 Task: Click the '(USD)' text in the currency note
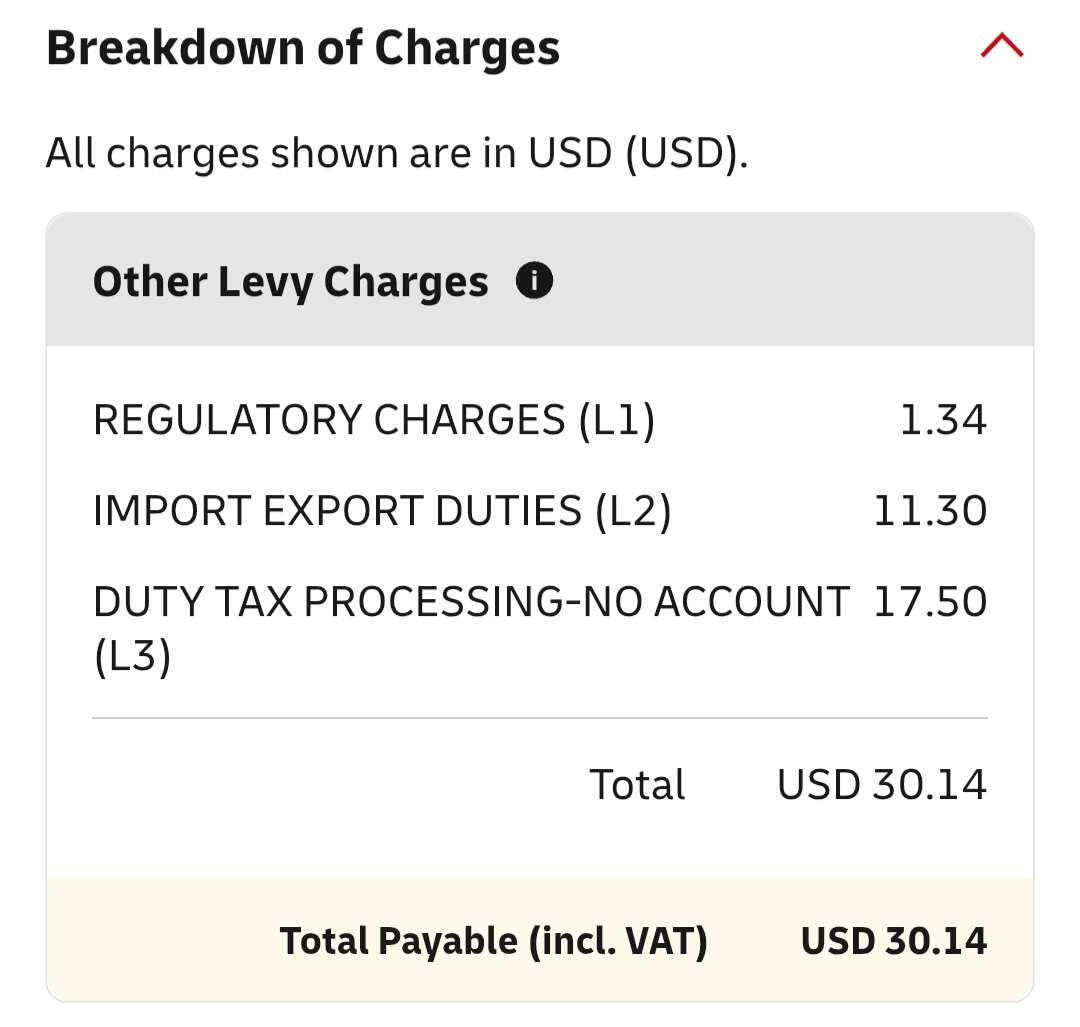click(x=685, y=154)
